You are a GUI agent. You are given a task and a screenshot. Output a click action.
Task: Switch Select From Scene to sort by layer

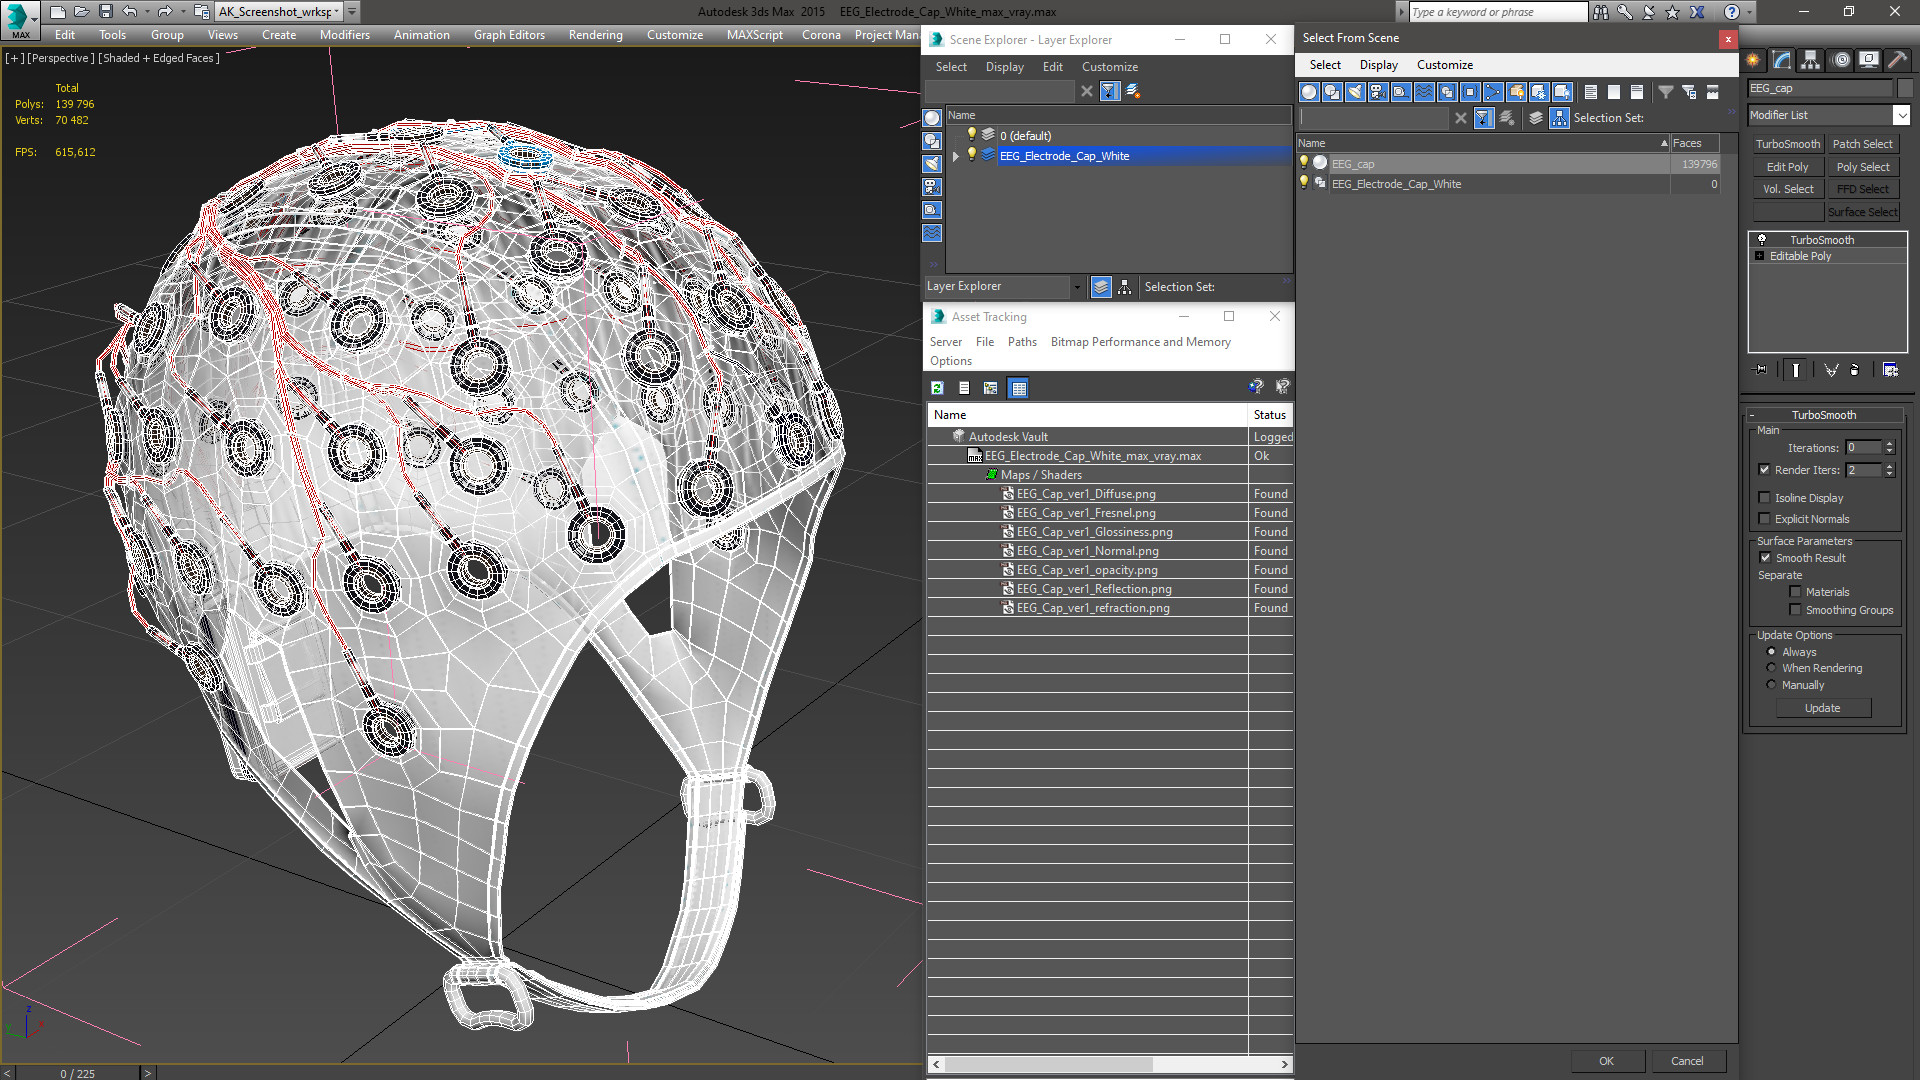[x=1536, y=118]
